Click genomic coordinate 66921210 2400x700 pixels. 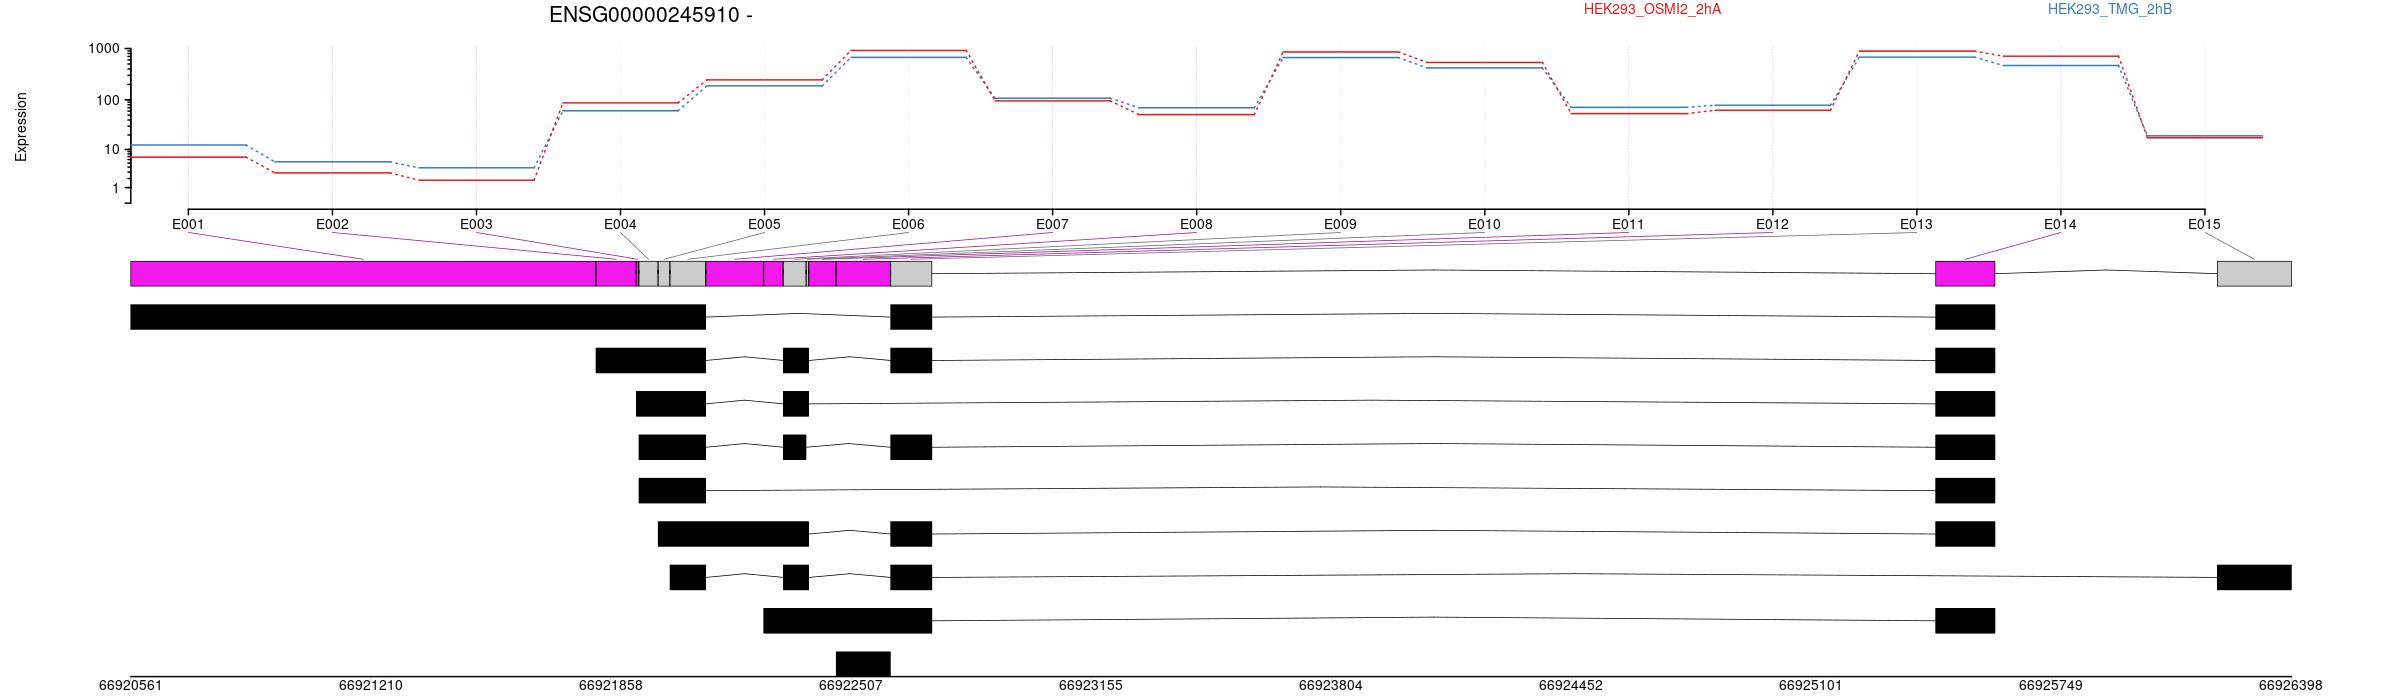(370, 685)
